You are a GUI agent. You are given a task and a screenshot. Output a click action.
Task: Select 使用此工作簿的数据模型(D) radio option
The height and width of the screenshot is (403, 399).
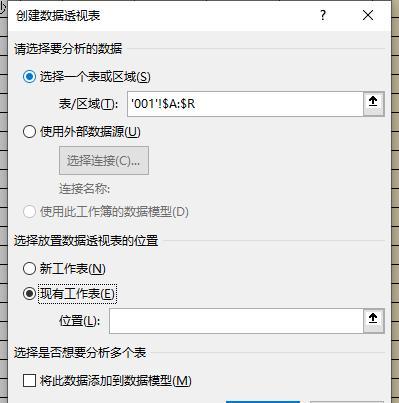tap(29, 212)
